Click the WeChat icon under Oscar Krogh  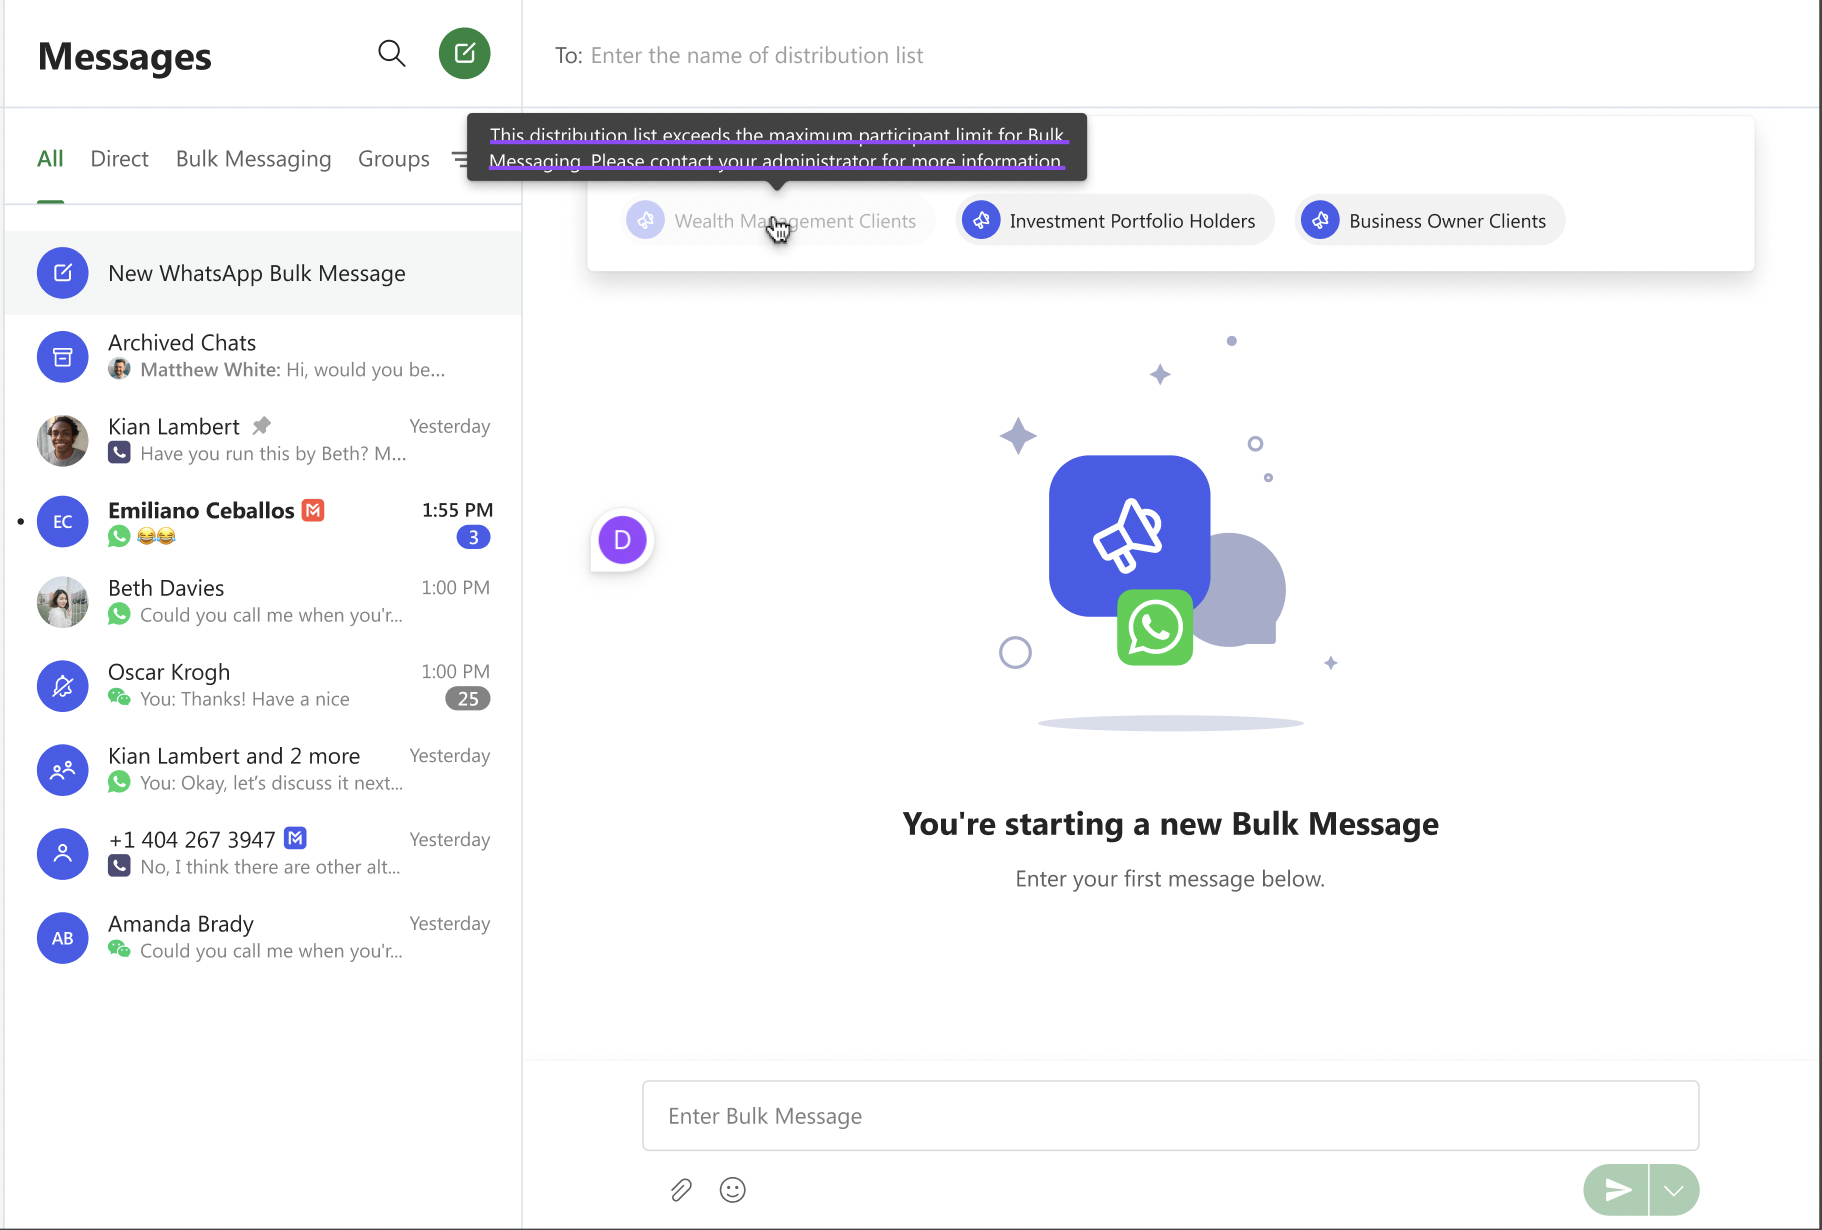[x=119, y=698]
